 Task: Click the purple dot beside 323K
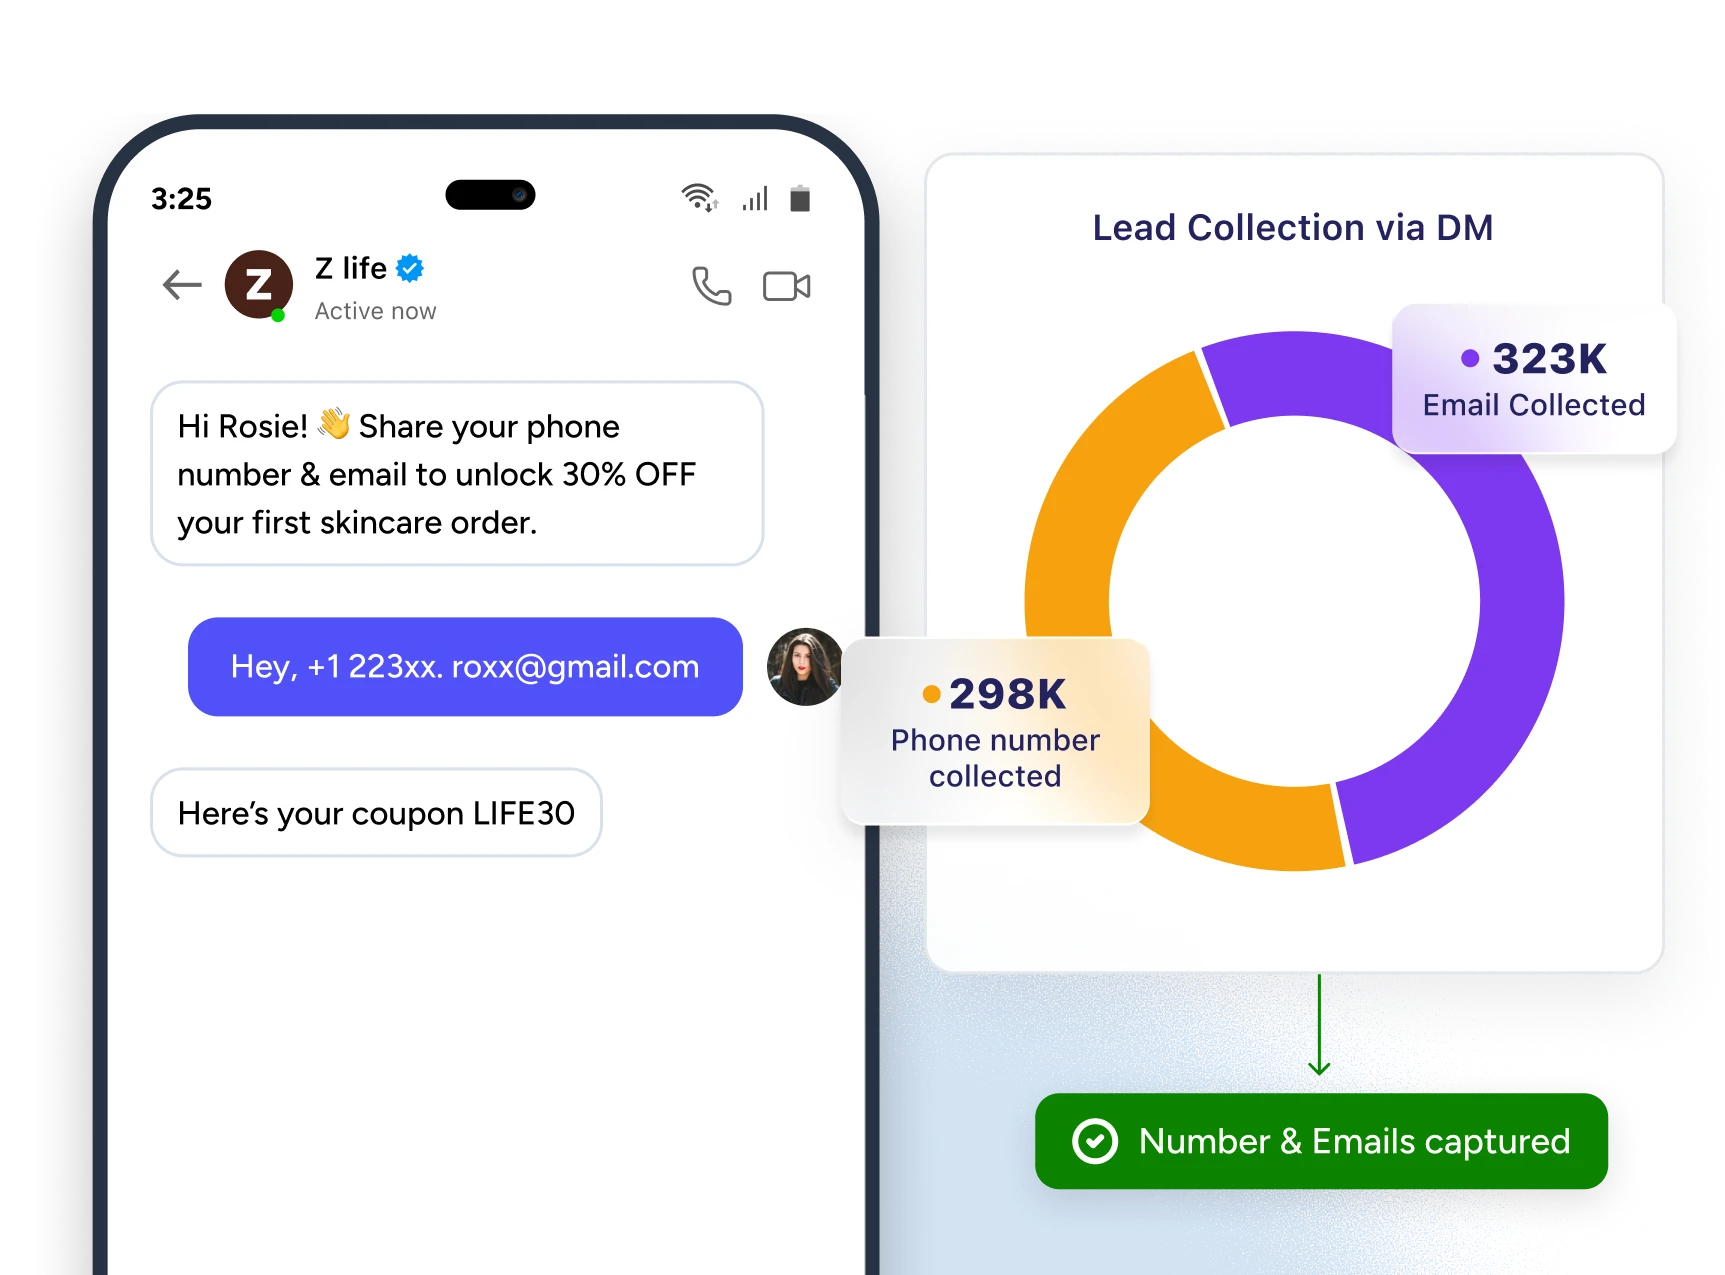click(1469, 358)
